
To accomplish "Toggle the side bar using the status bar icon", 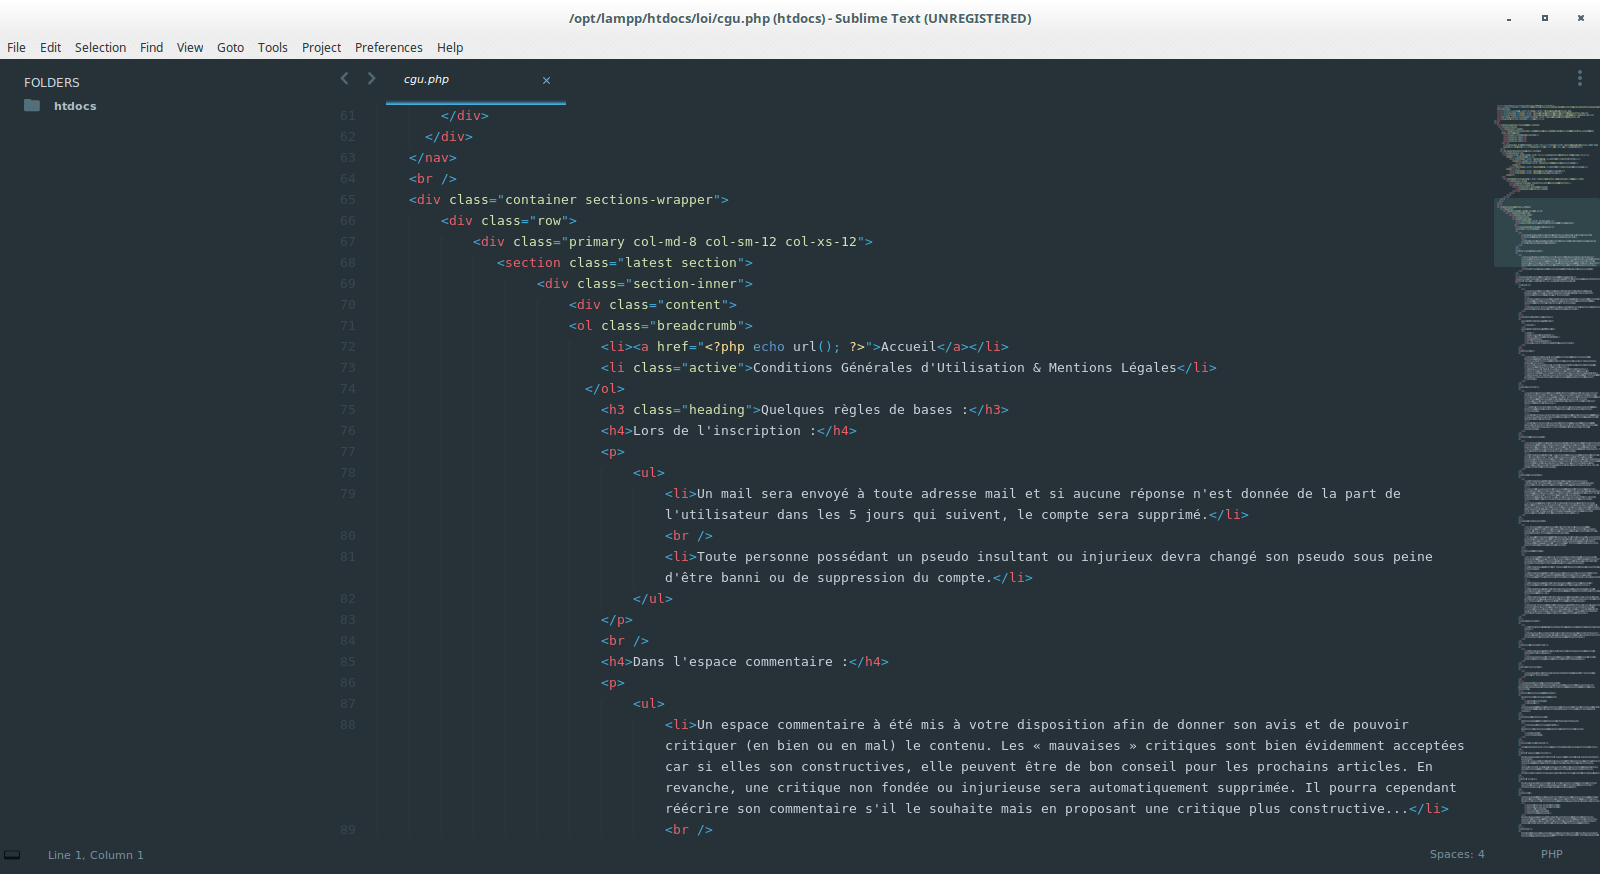I will coord(12,855).
